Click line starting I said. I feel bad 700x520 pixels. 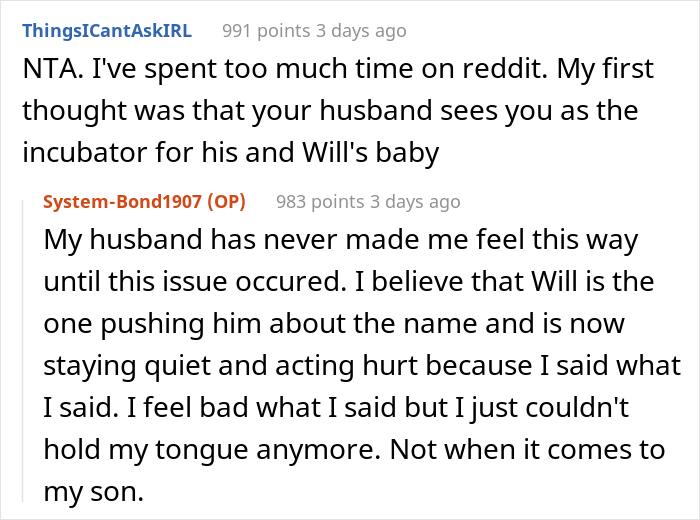(336, 408)
